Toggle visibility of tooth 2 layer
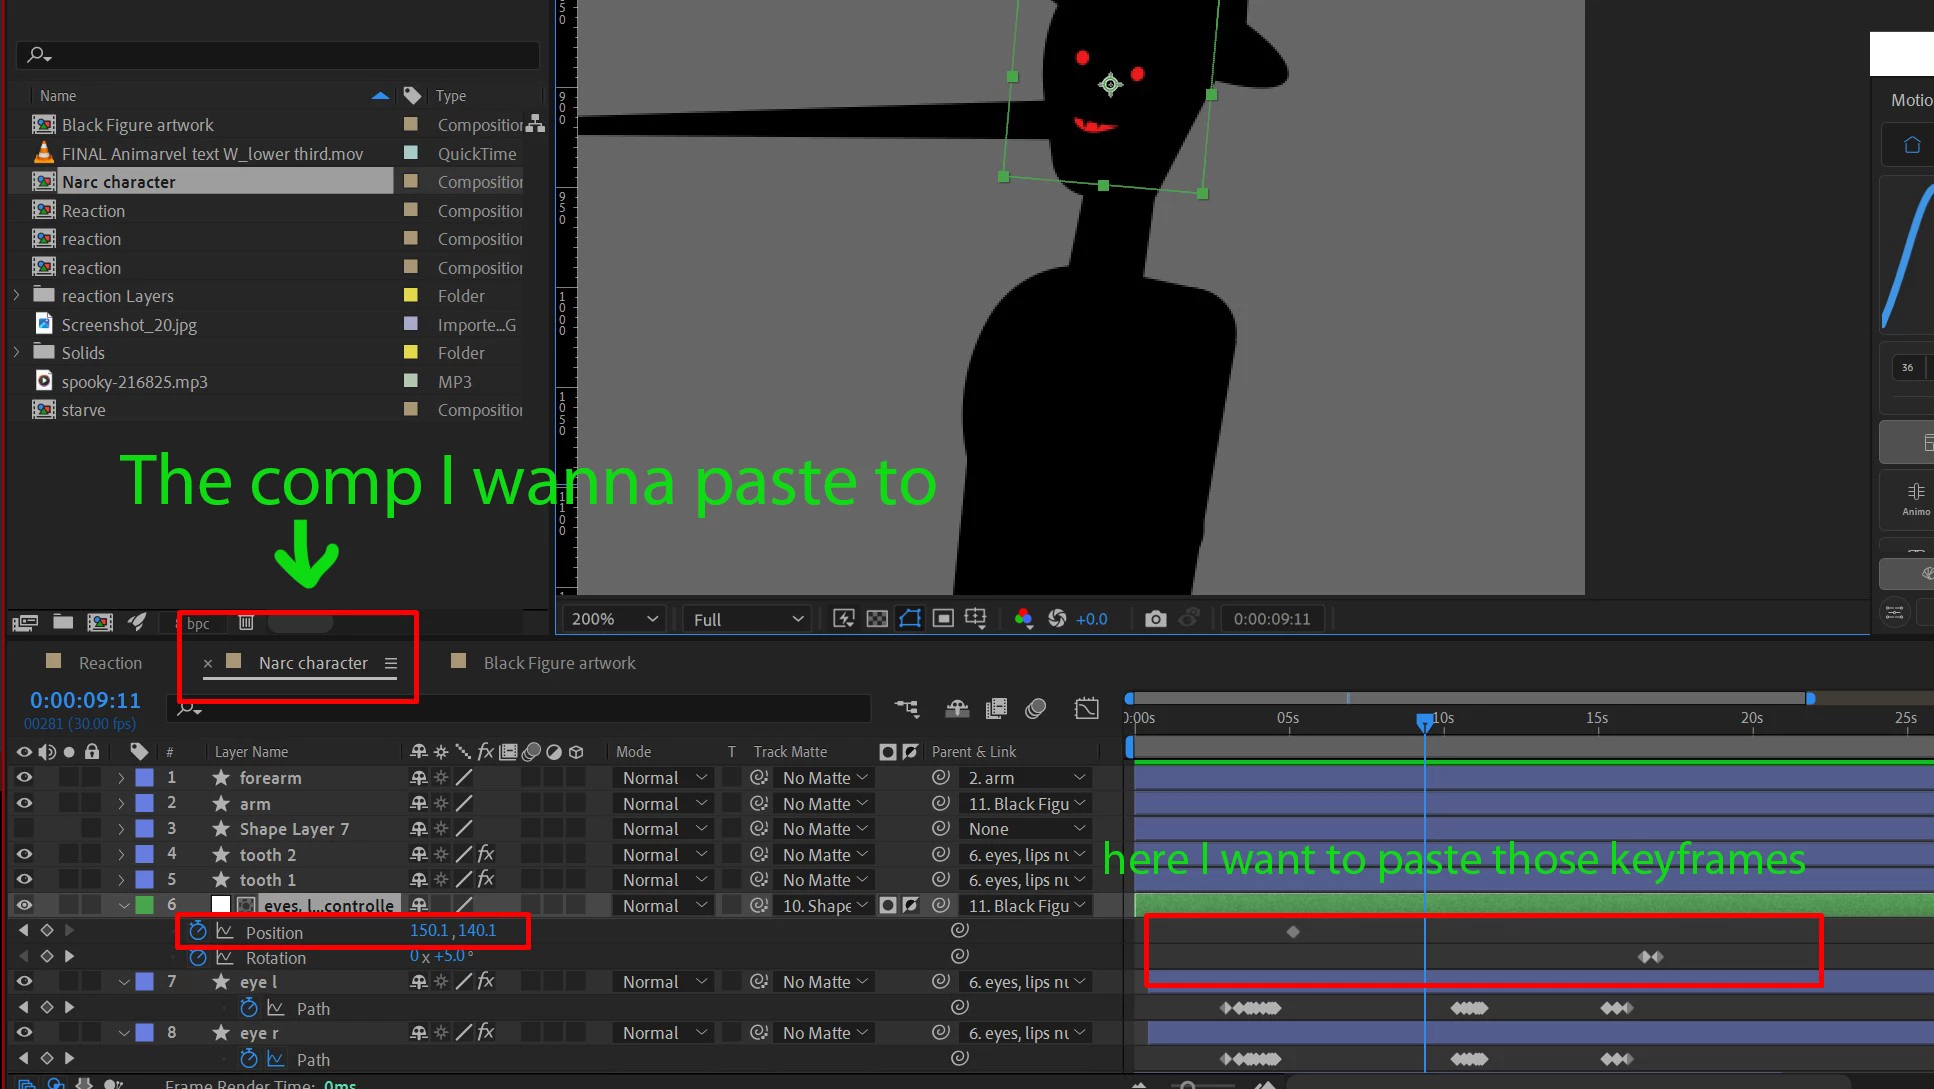This screenshot has width=1934, height=1089. [24, 855]
